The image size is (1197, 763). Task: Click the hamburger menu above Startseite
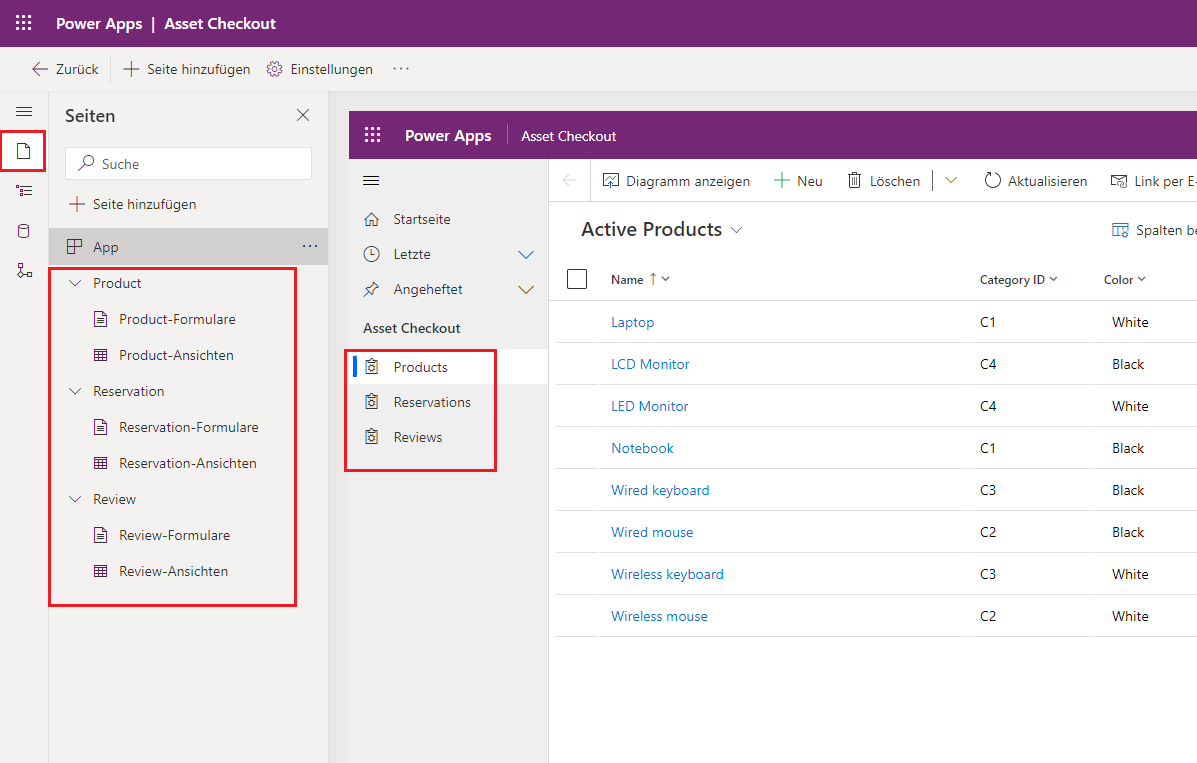[371, 181]
